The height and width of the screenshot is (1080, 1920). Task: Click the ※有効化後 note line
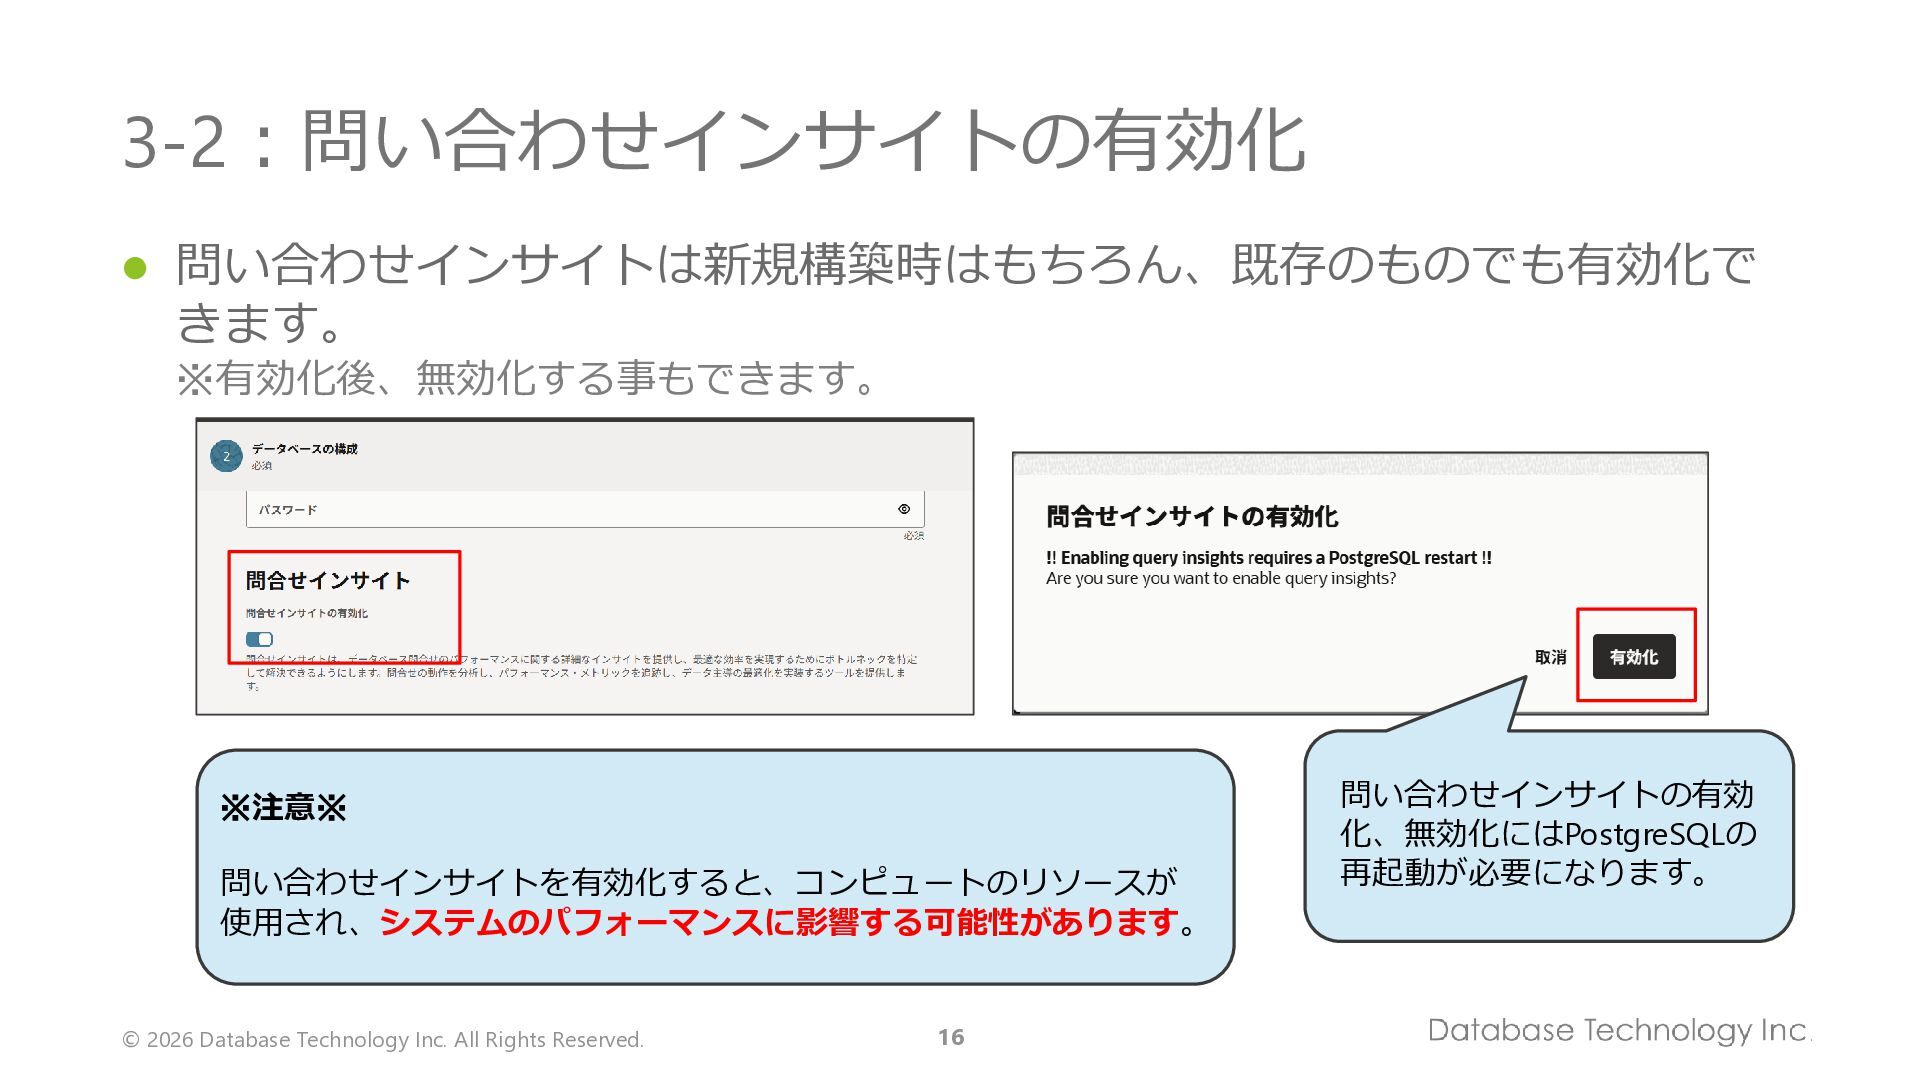point(528,378)
